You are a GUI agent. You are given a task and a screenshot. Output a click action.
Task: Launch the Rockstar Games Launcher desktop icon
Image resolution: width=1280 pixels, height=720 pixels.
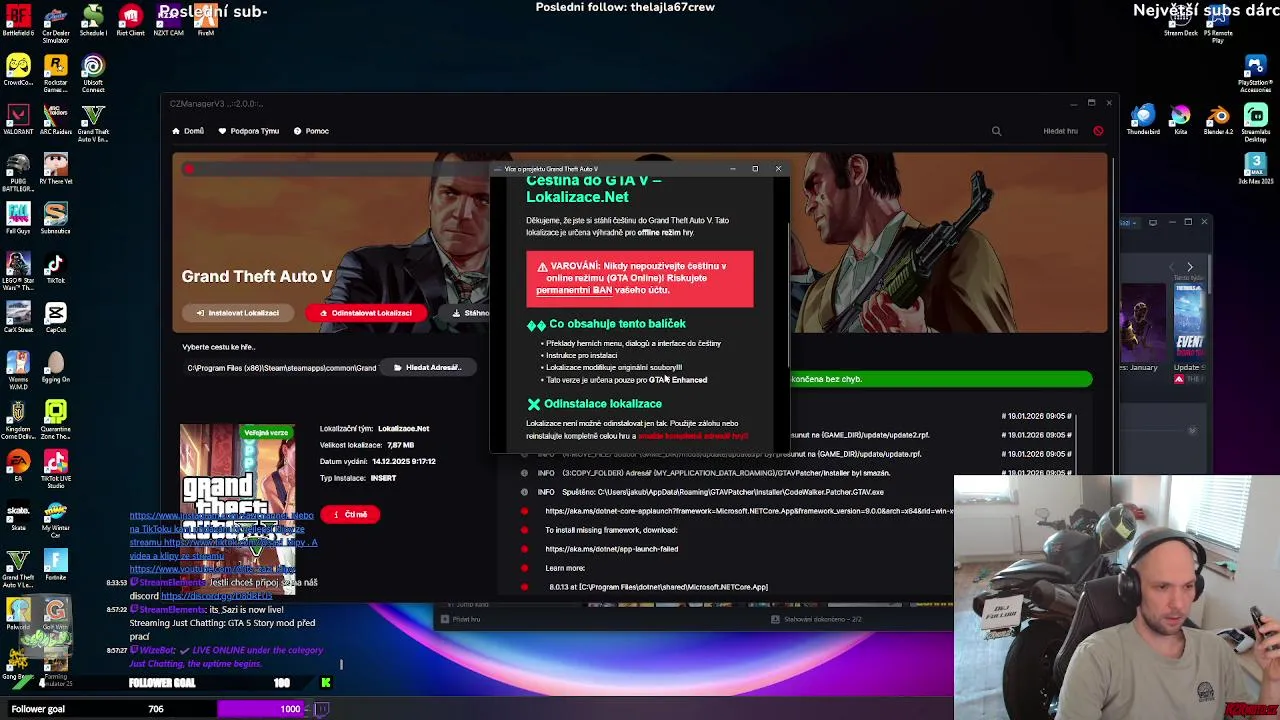56,72
